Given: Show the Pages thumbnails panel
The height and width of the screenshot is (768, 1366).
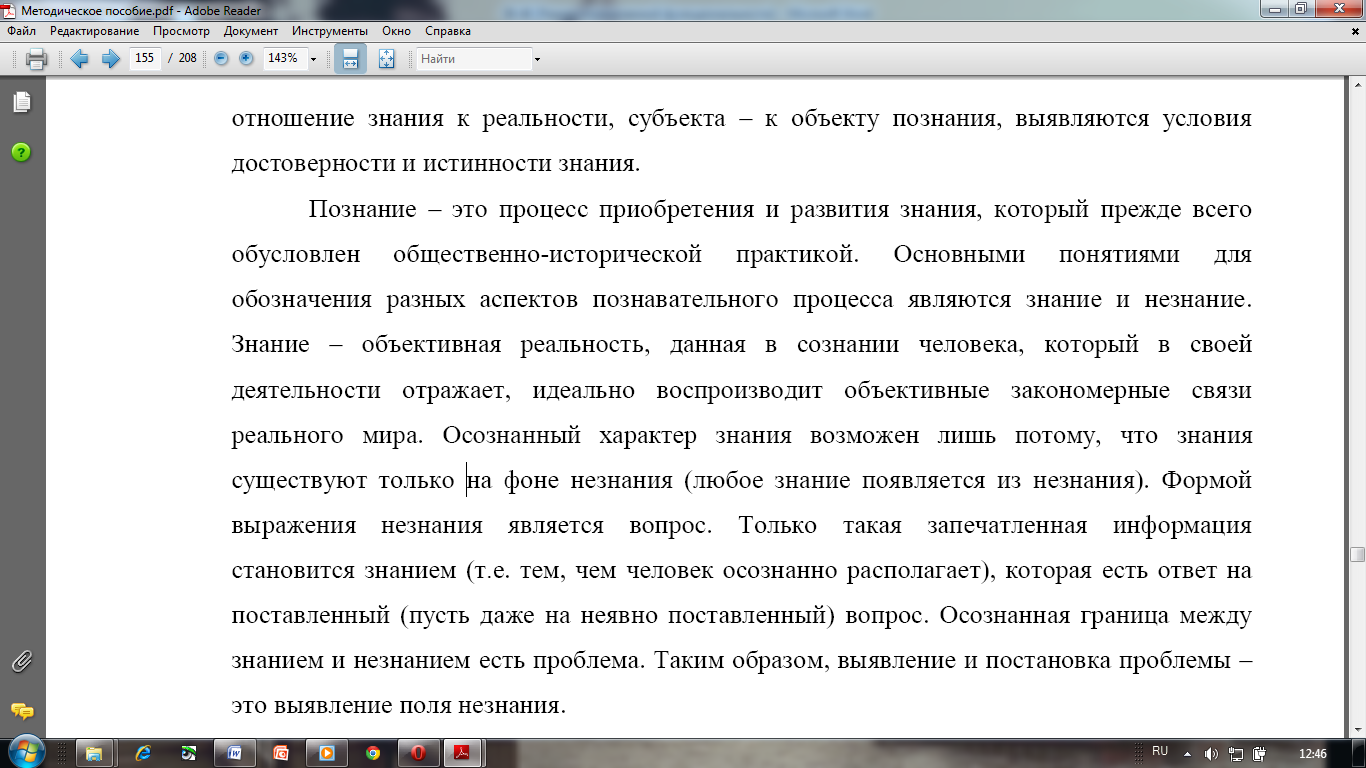Looking at the screenshot, I should 21,102.
